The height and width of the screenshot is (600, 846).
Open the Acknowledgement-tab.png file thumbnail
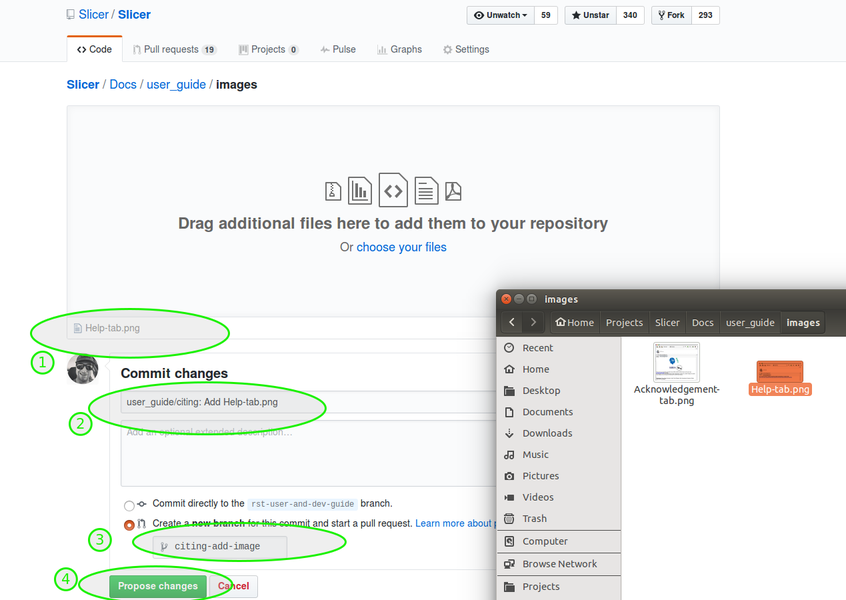[676, 363]
